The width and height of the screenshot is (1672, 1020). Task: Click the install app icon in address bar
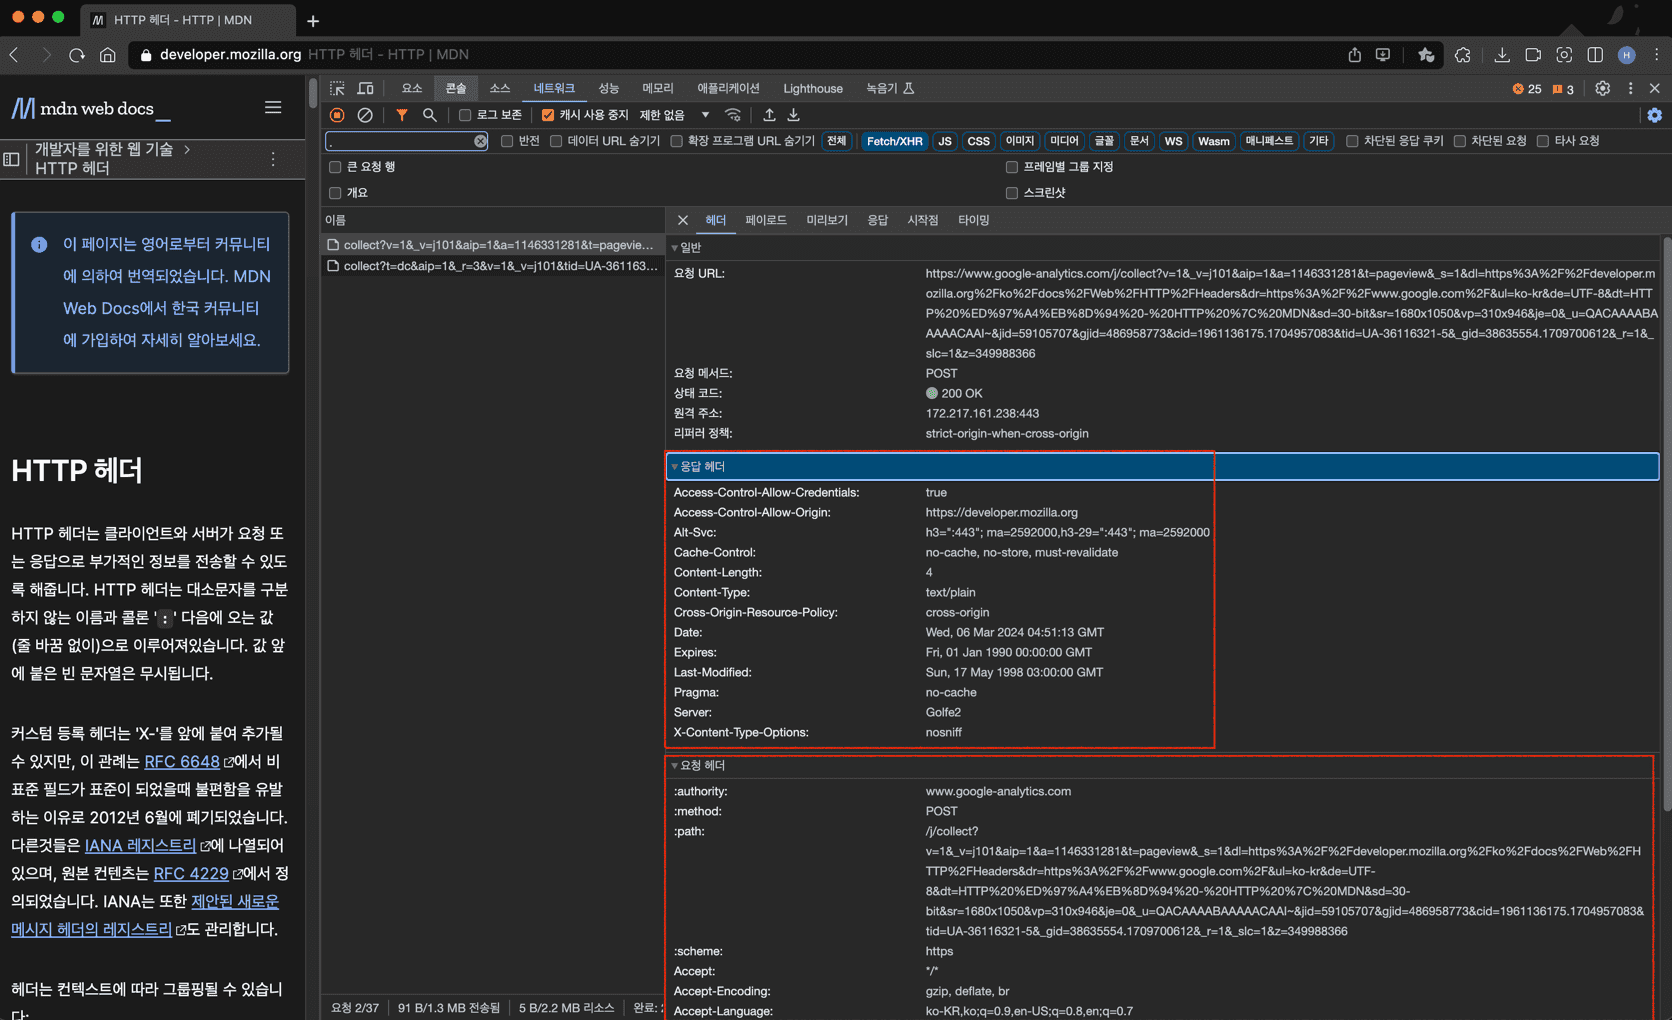[x=1383, y=55]
